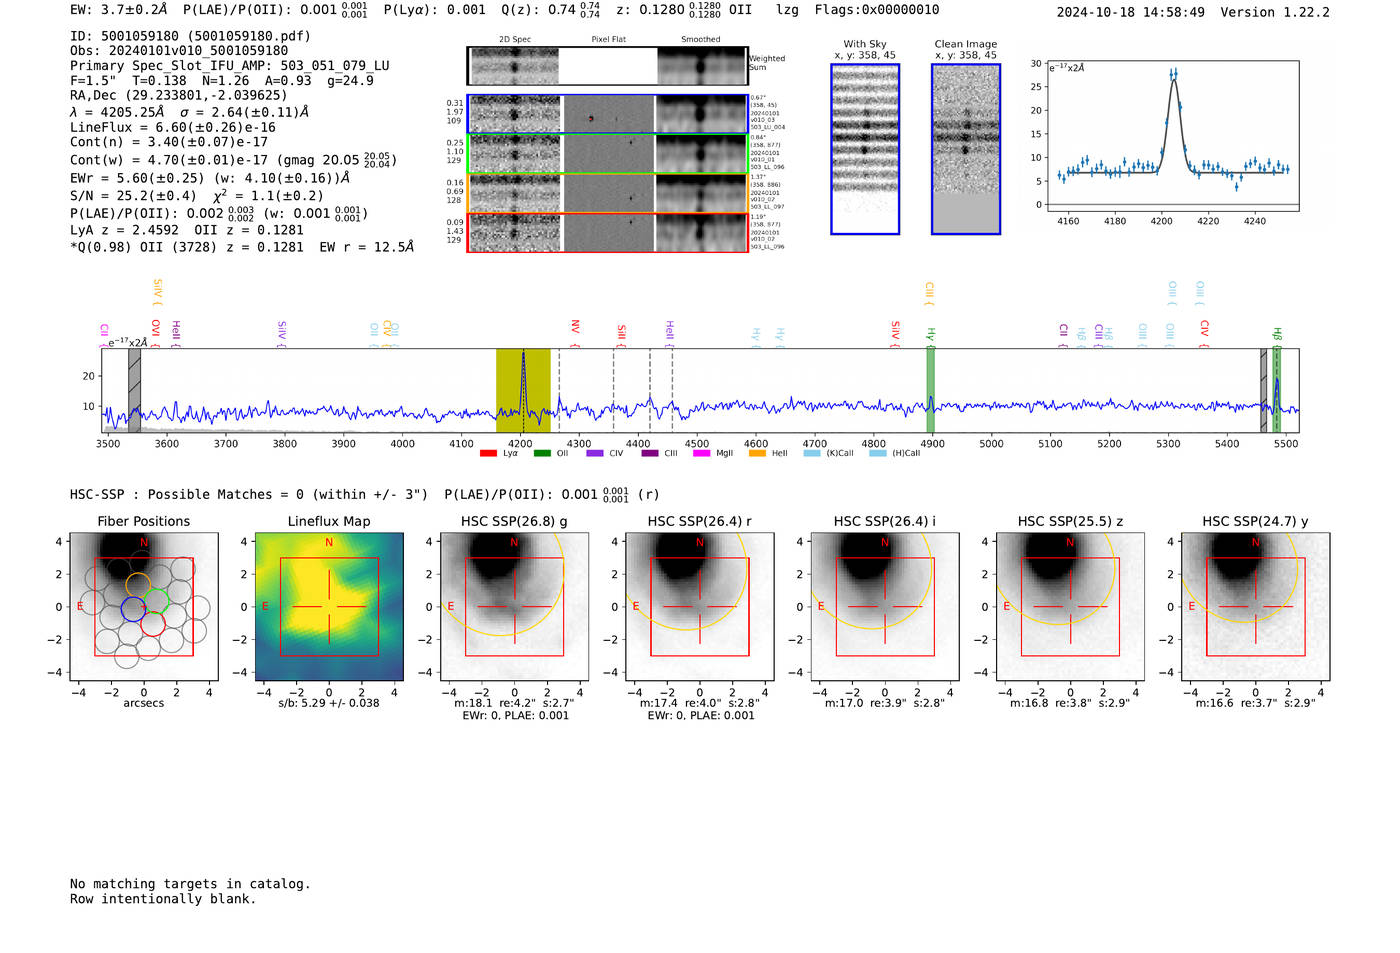Click the 2024-10-18 14:58:49 timestamp

click(x=1130, y=12)
